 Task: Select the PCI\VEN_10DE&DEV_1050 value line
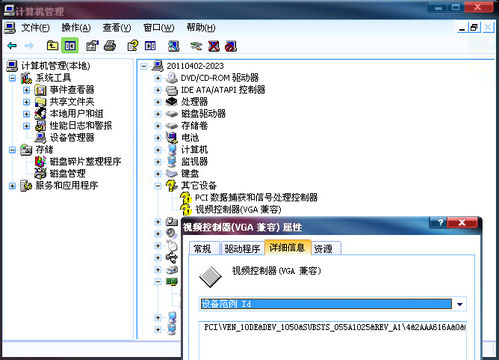(x=334, y=327)
